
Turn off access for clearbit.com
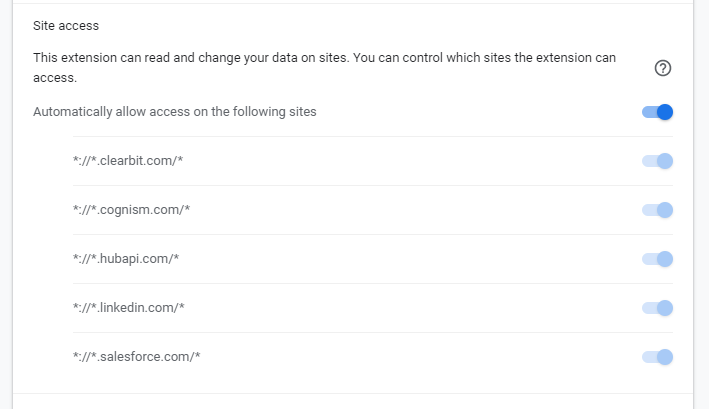point(657,161)
